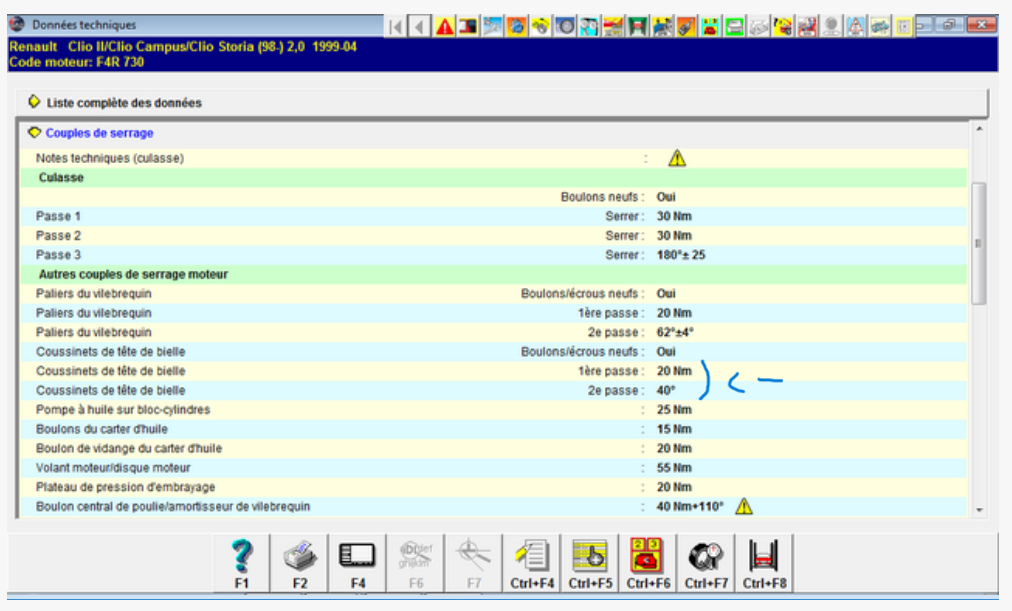Click the previous page arrow in toolbar
Screen dimensions: 1012x611
[x=420, y=26]
